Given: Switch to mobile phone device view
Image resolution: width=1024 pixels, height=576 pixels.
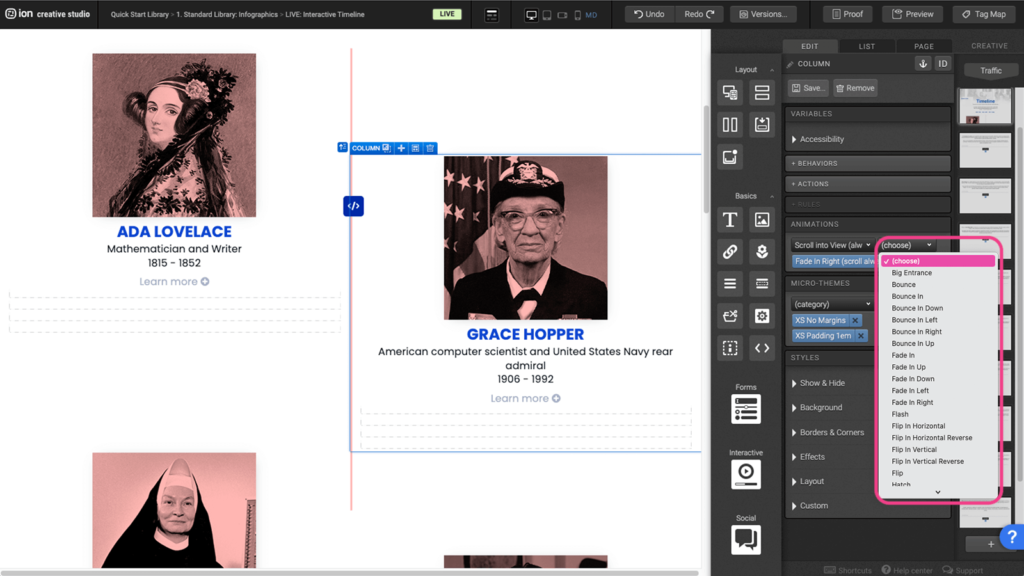Looking at the screenshot, I should [x=577, y=14].
